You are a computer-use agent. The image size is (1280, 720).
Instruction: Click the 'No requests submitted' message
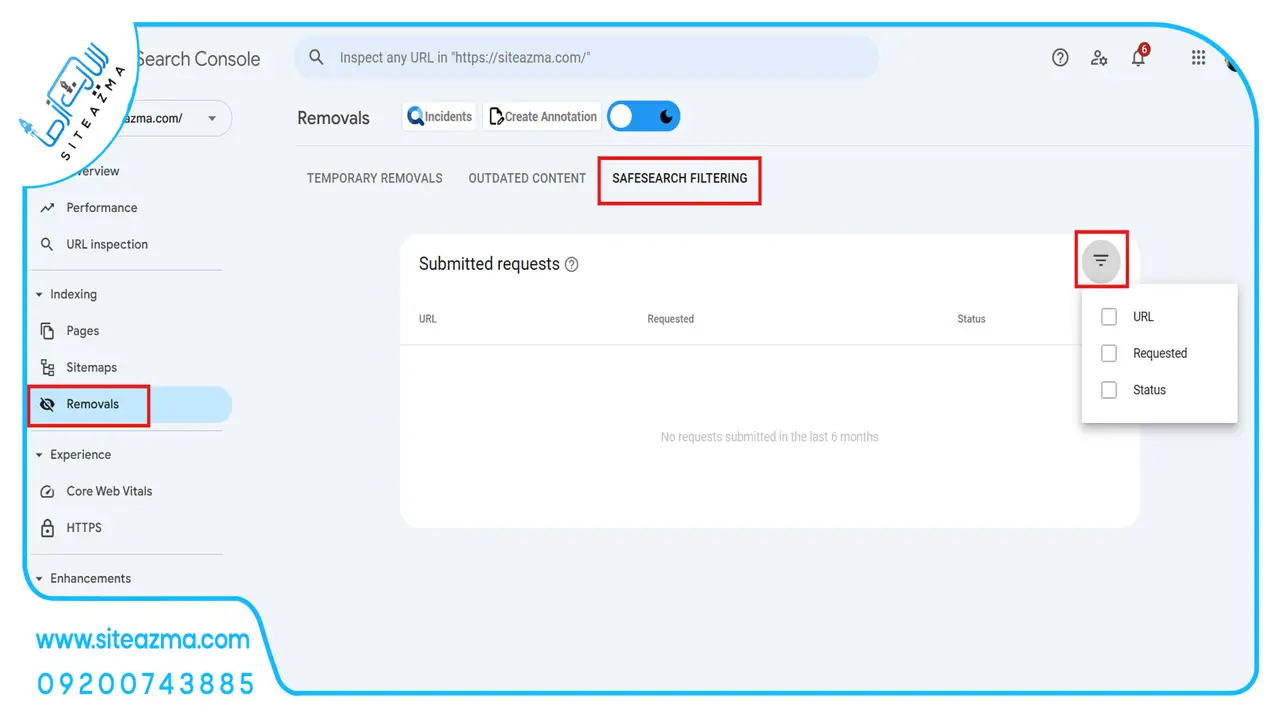pos(770,437)
